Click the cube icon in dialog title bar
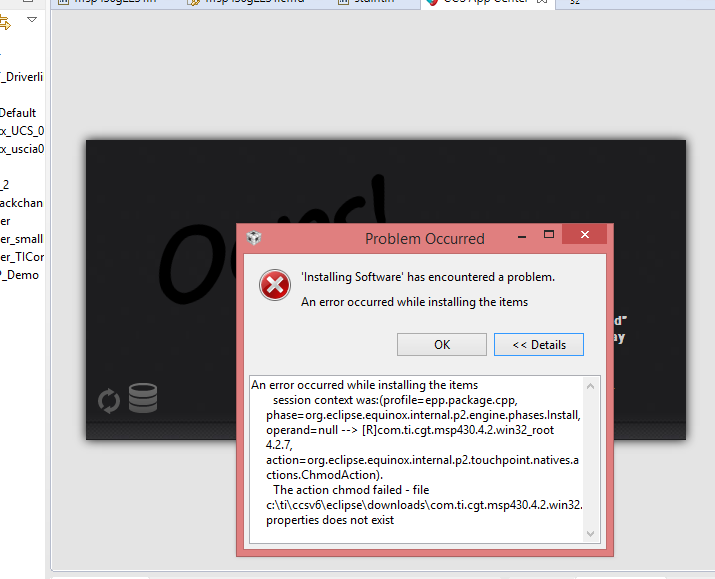715x579 pixels. (254, 238)
